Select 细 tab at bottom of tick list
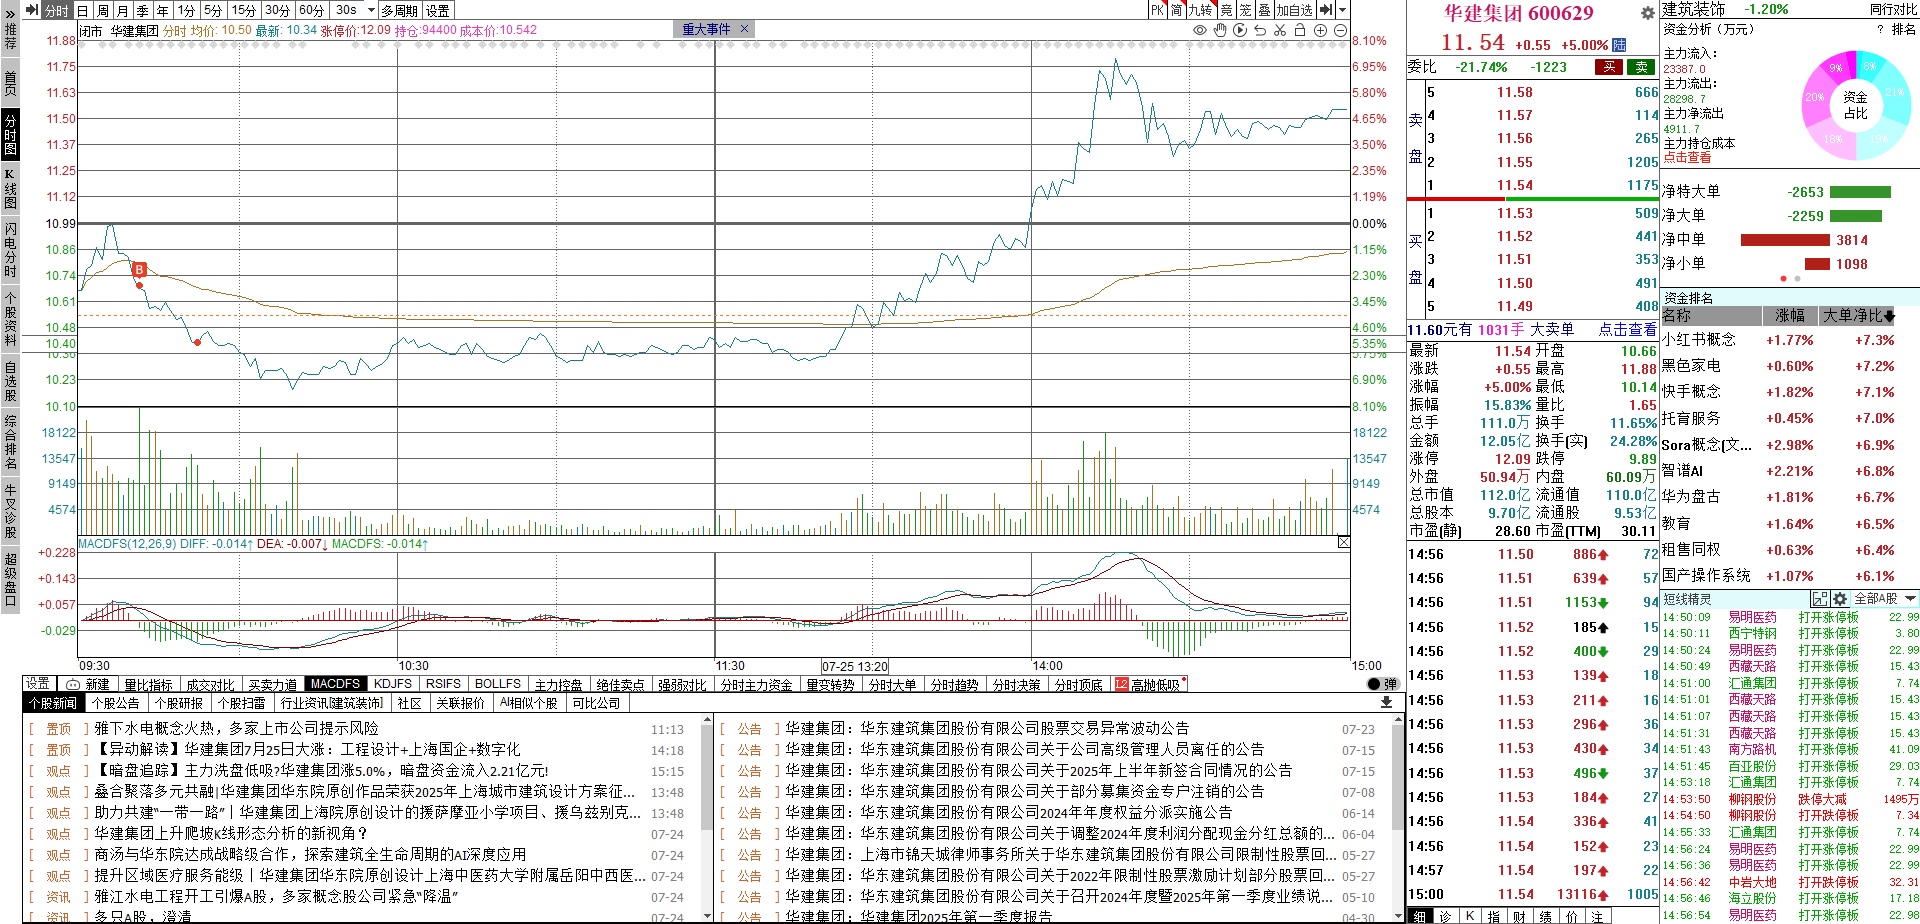Viewport: 1920px width, 924px height. (1420, 915)
